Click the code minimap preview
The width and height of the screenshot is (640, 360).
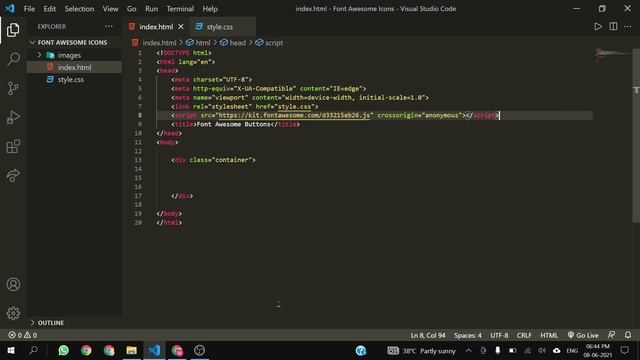(612, 55)
